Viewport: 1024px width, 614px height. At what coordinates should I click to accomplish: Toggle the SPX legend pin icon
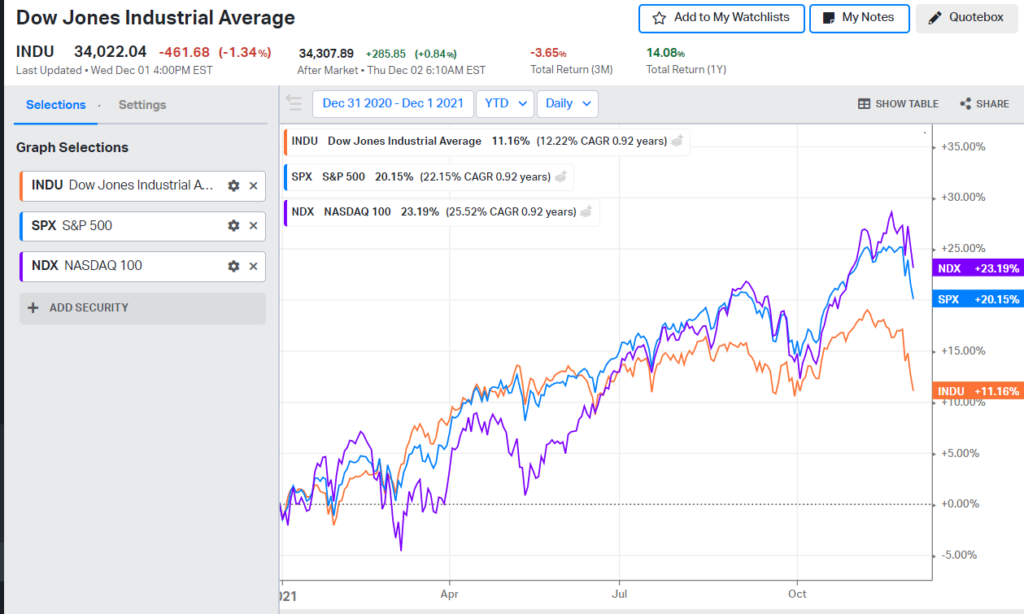tap(561, 177)
